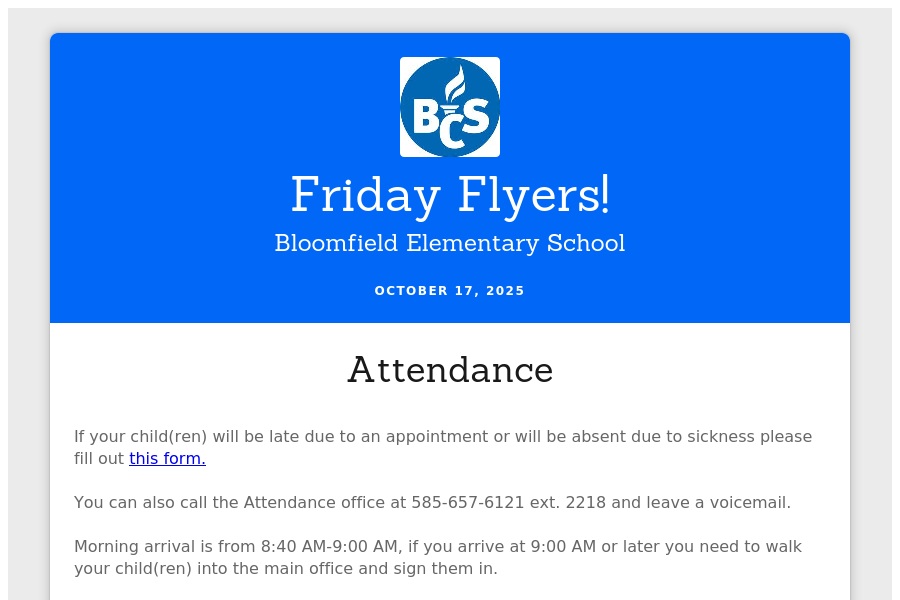Click the BCS school logo
The width and height of the screenshot is (900, 600).
point(450,107)
